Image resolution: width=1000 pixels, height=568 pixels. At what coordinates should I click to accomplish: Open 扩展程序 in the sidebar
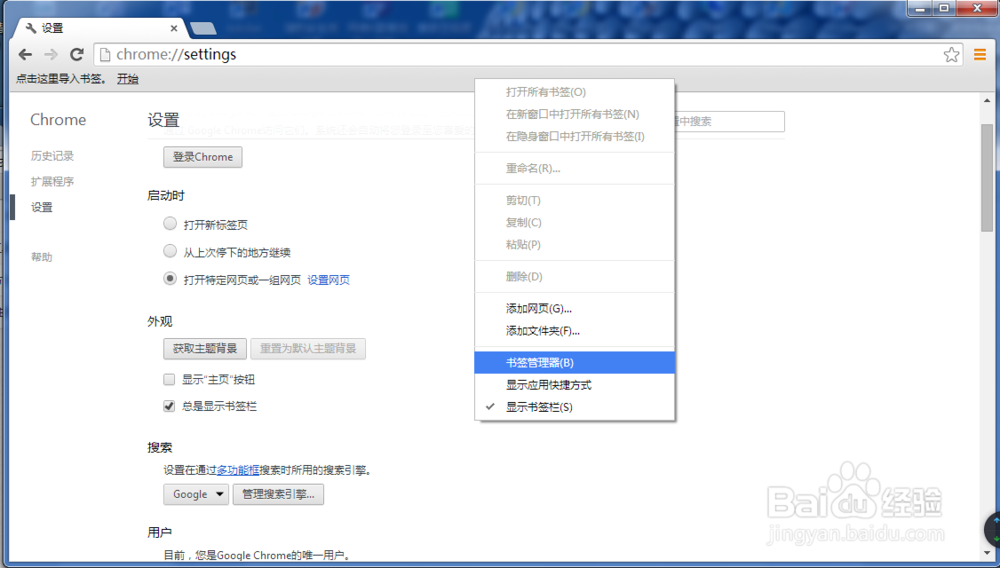(52, 182)
